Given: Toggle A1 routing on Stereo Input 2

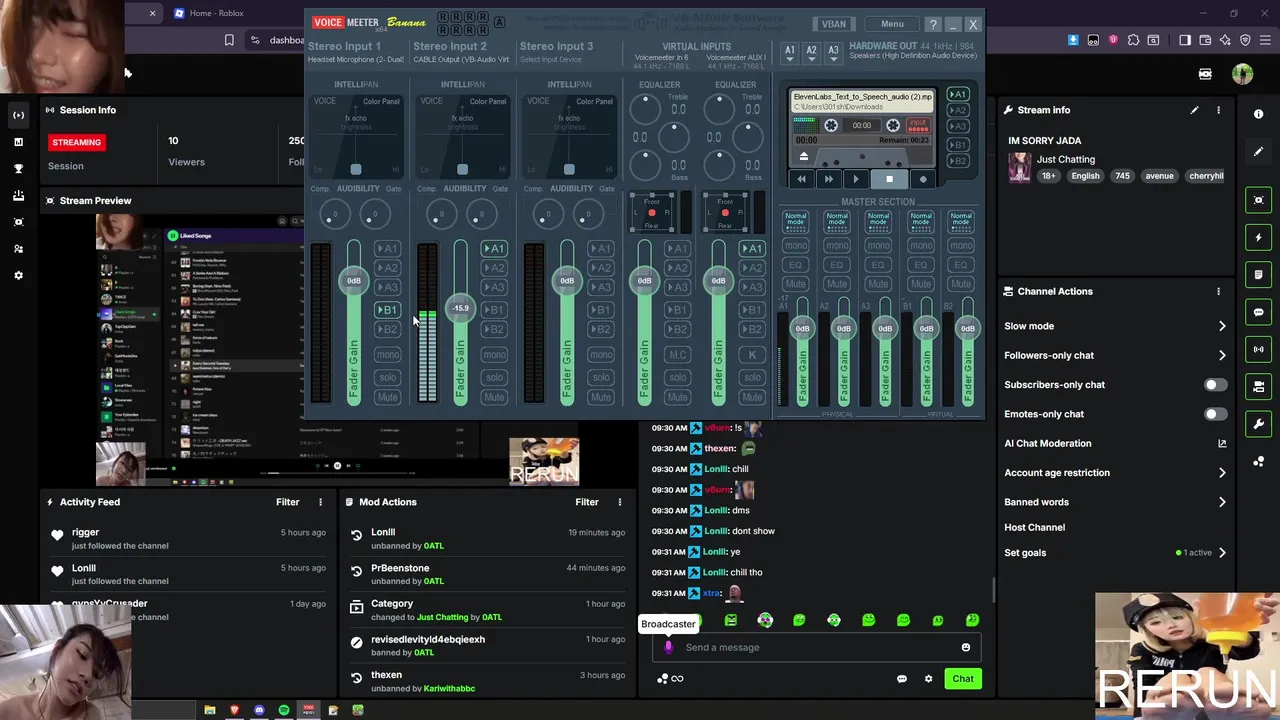Looking at the screenshot, I should [x=494, y=249].
